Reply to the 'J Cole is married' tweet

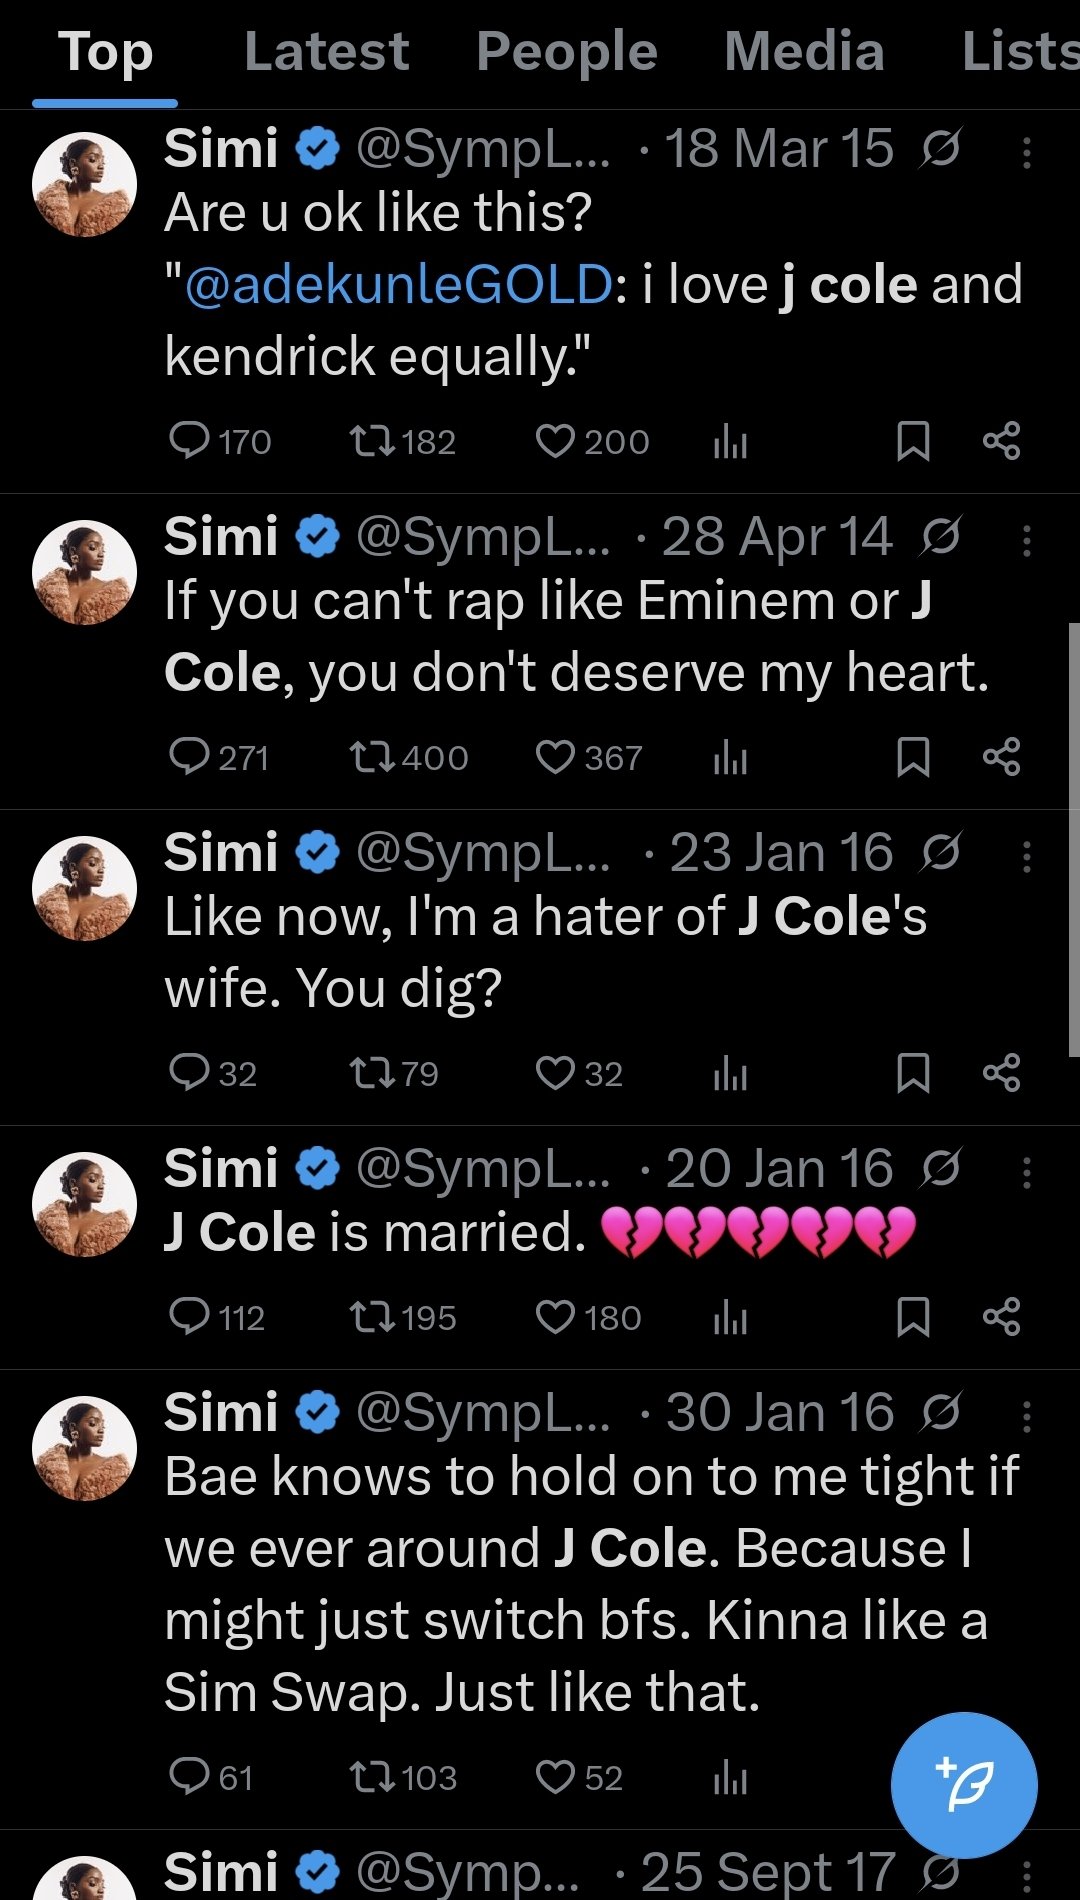[x=189, y=1317]
